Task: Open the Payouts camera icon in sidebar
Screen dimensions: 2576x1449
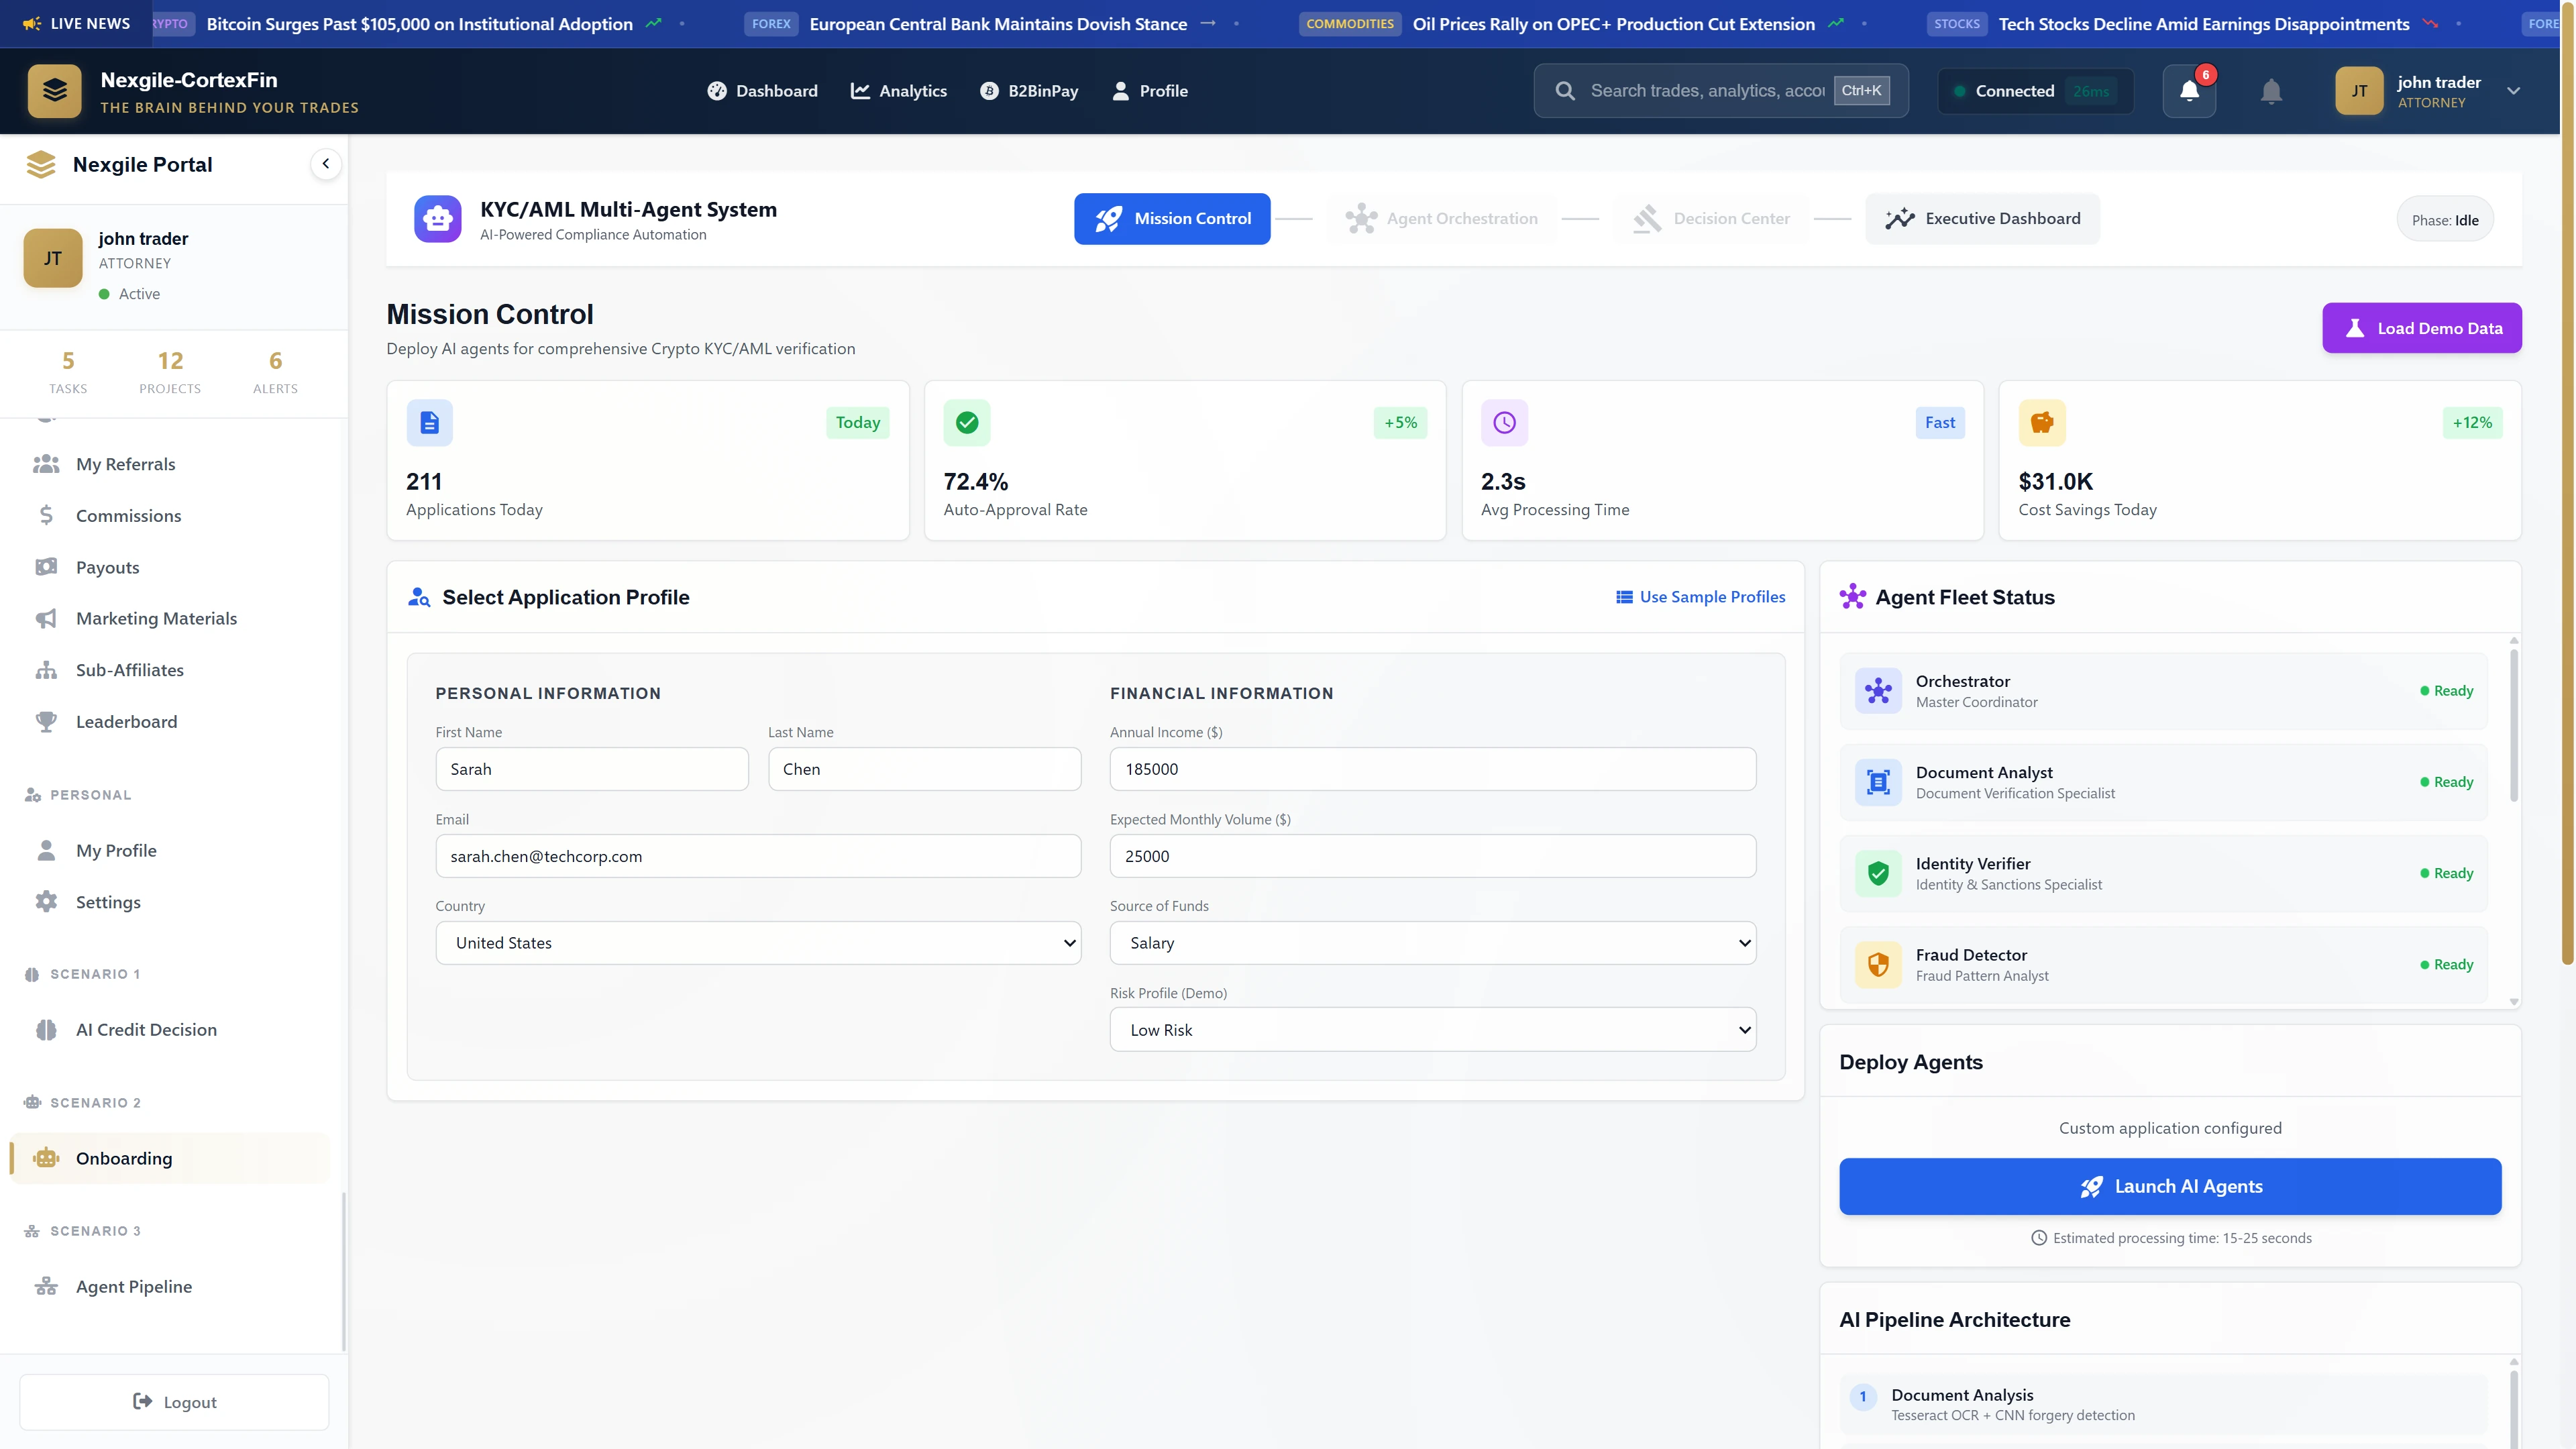Action: click(x=46, y=566)
